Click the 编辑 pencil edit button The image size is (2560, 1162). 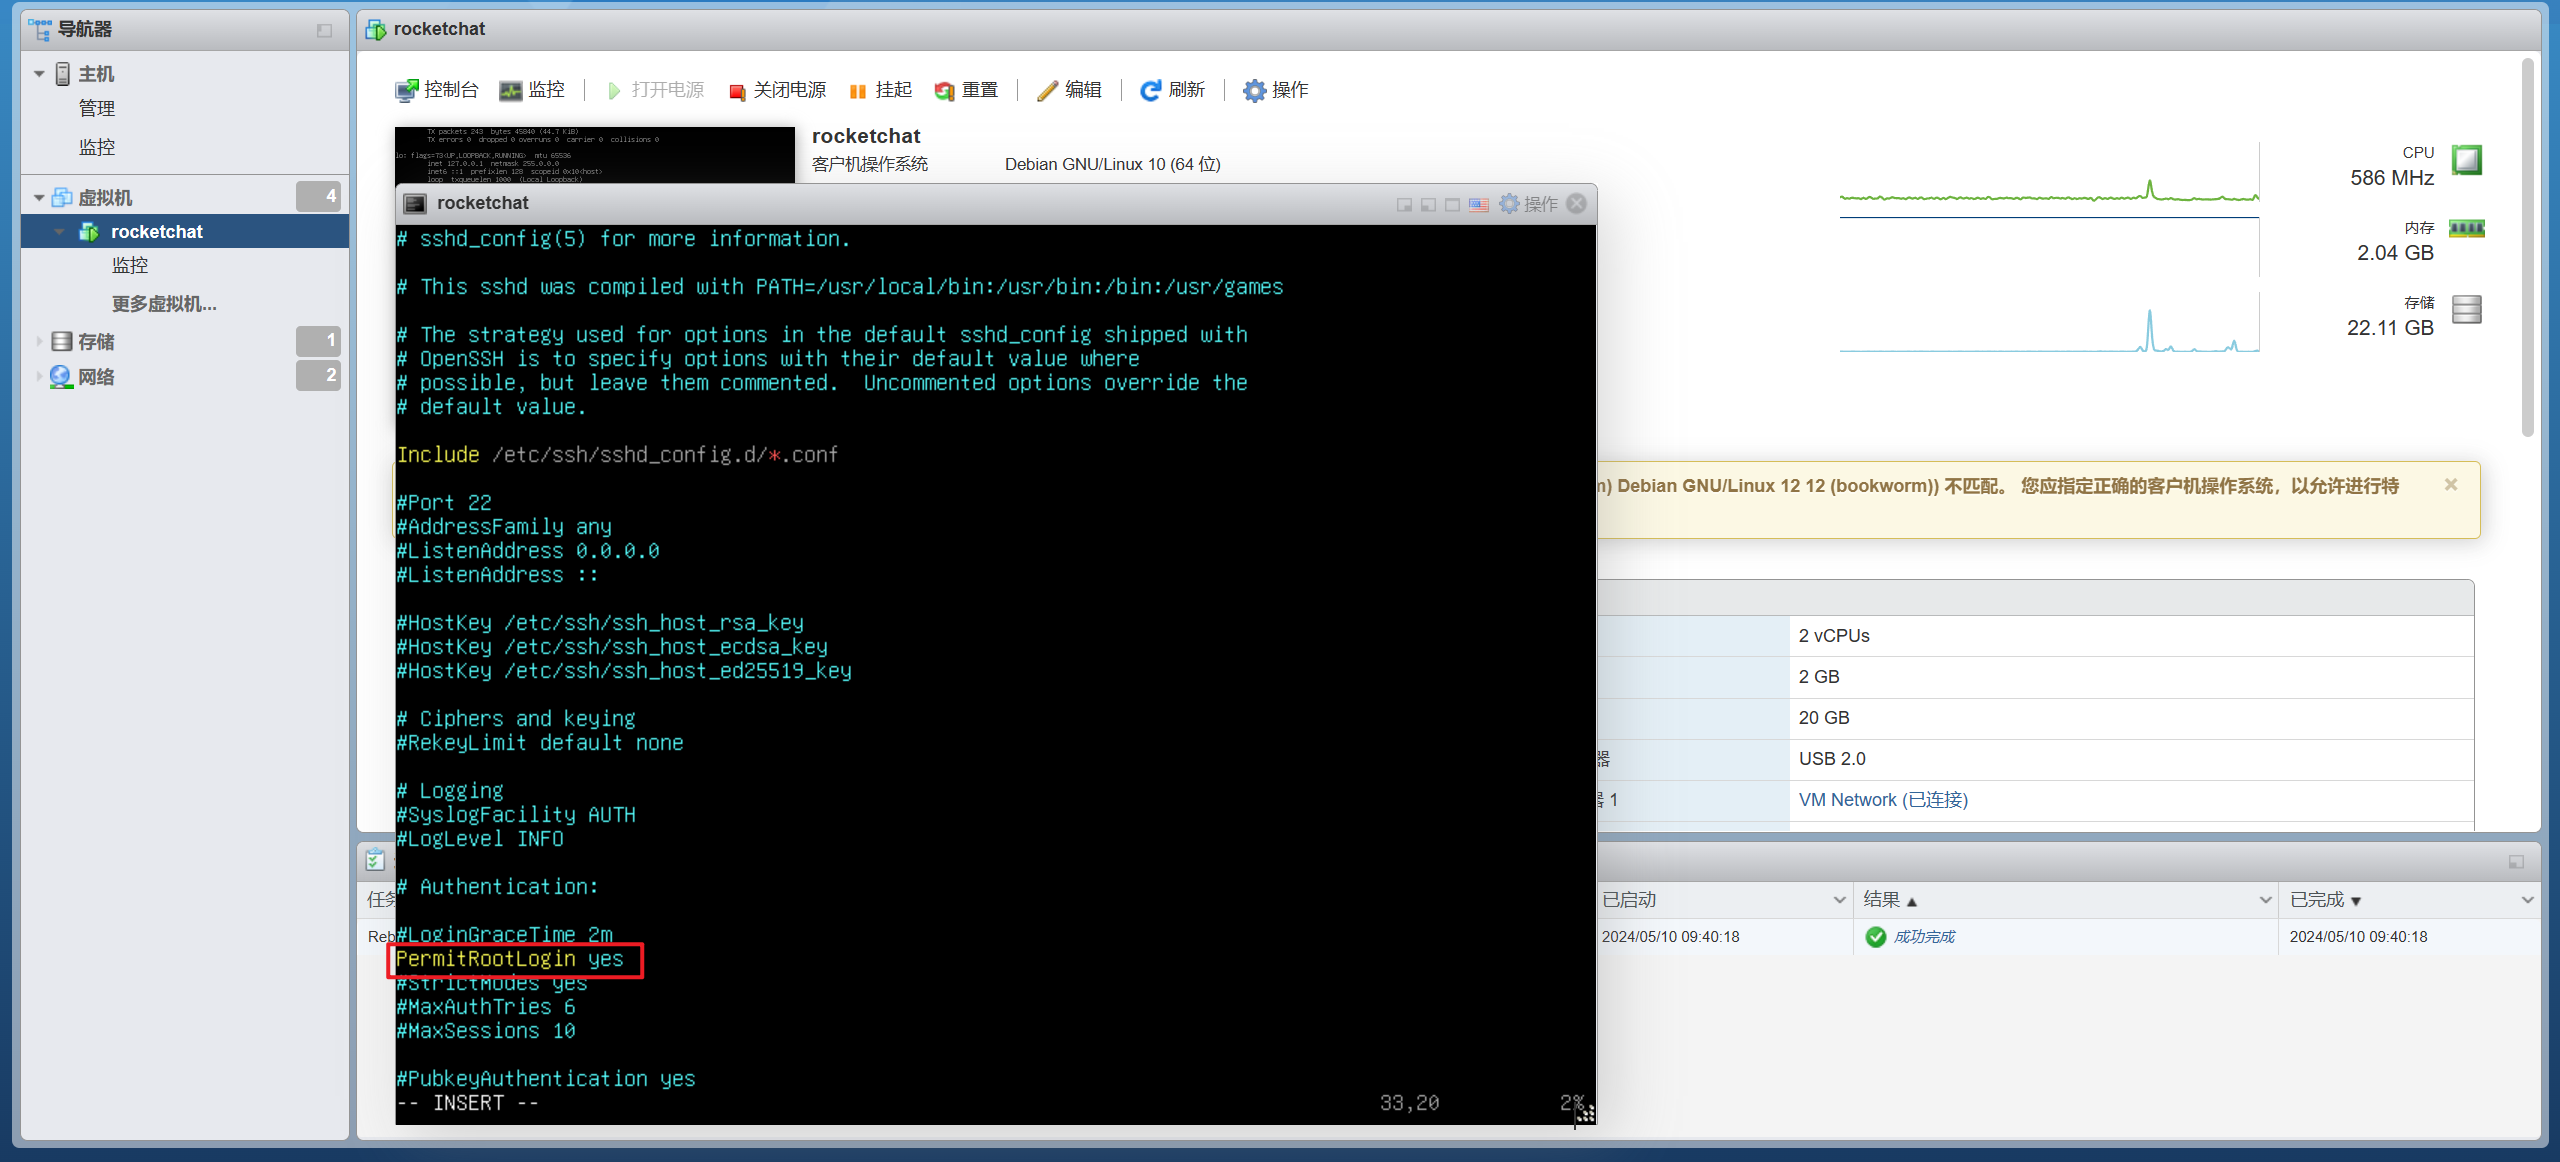[1069, 90]
